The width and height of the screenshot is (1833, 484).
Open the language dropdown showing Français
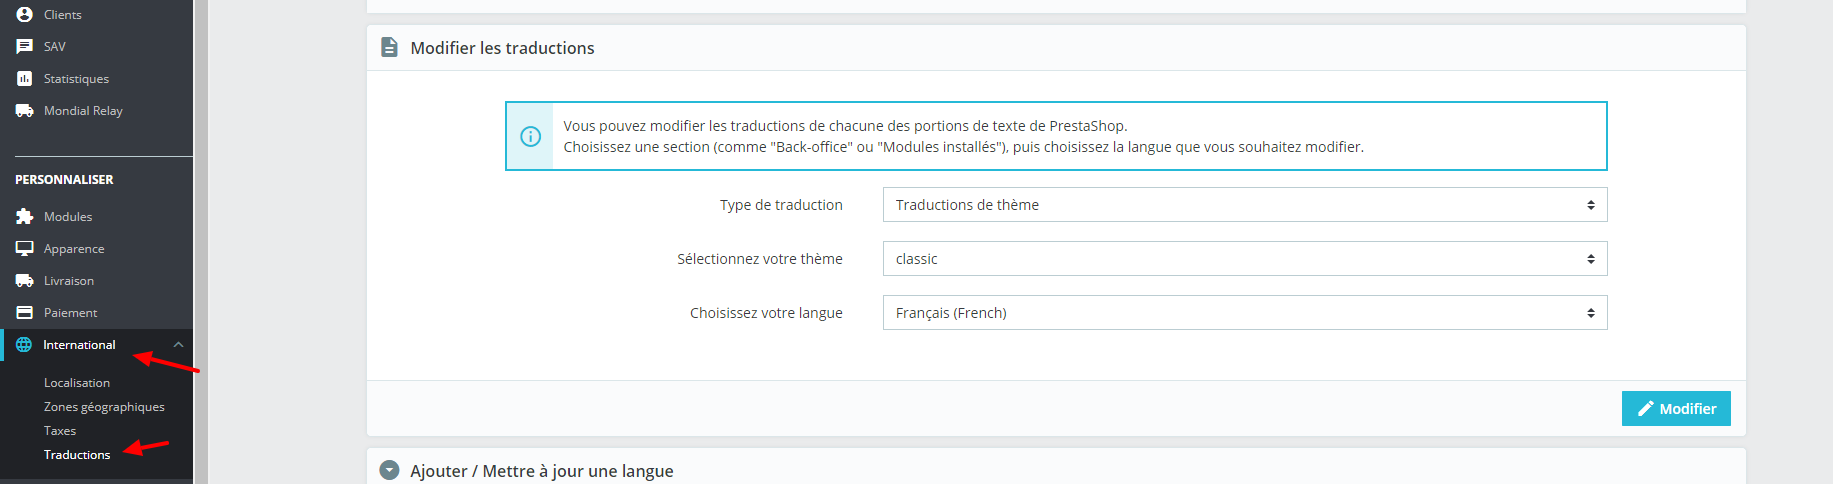point(1245,313)
